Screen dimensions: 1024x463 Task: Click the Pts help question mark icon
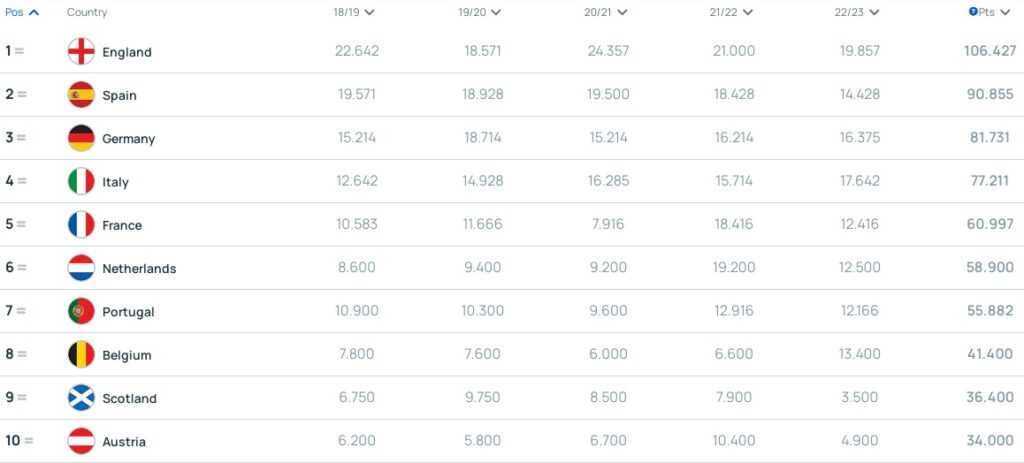point(973,12)
